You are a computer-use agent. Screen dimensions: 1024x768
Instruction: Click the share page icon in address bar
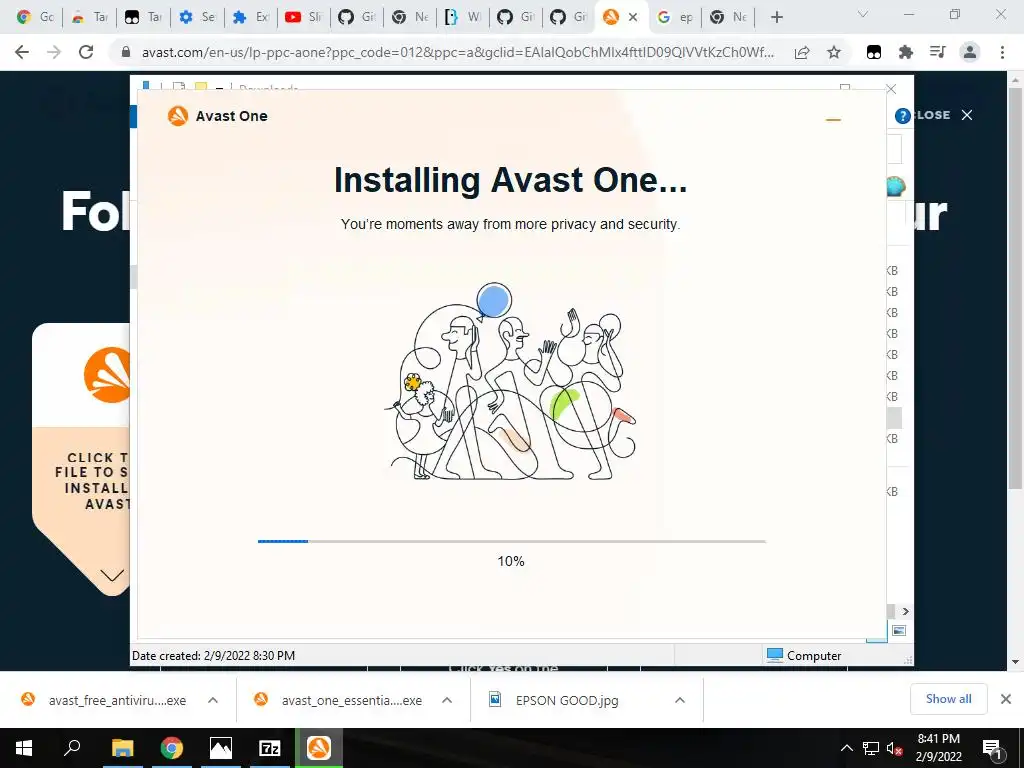click(x=802, y=52)
